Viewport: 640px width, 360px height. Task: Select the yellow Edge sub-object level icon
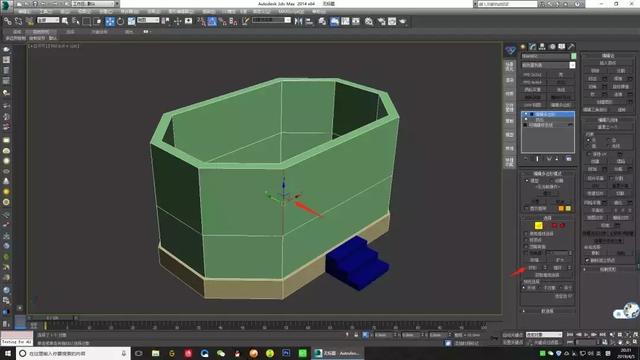click(x=539, y=226)
